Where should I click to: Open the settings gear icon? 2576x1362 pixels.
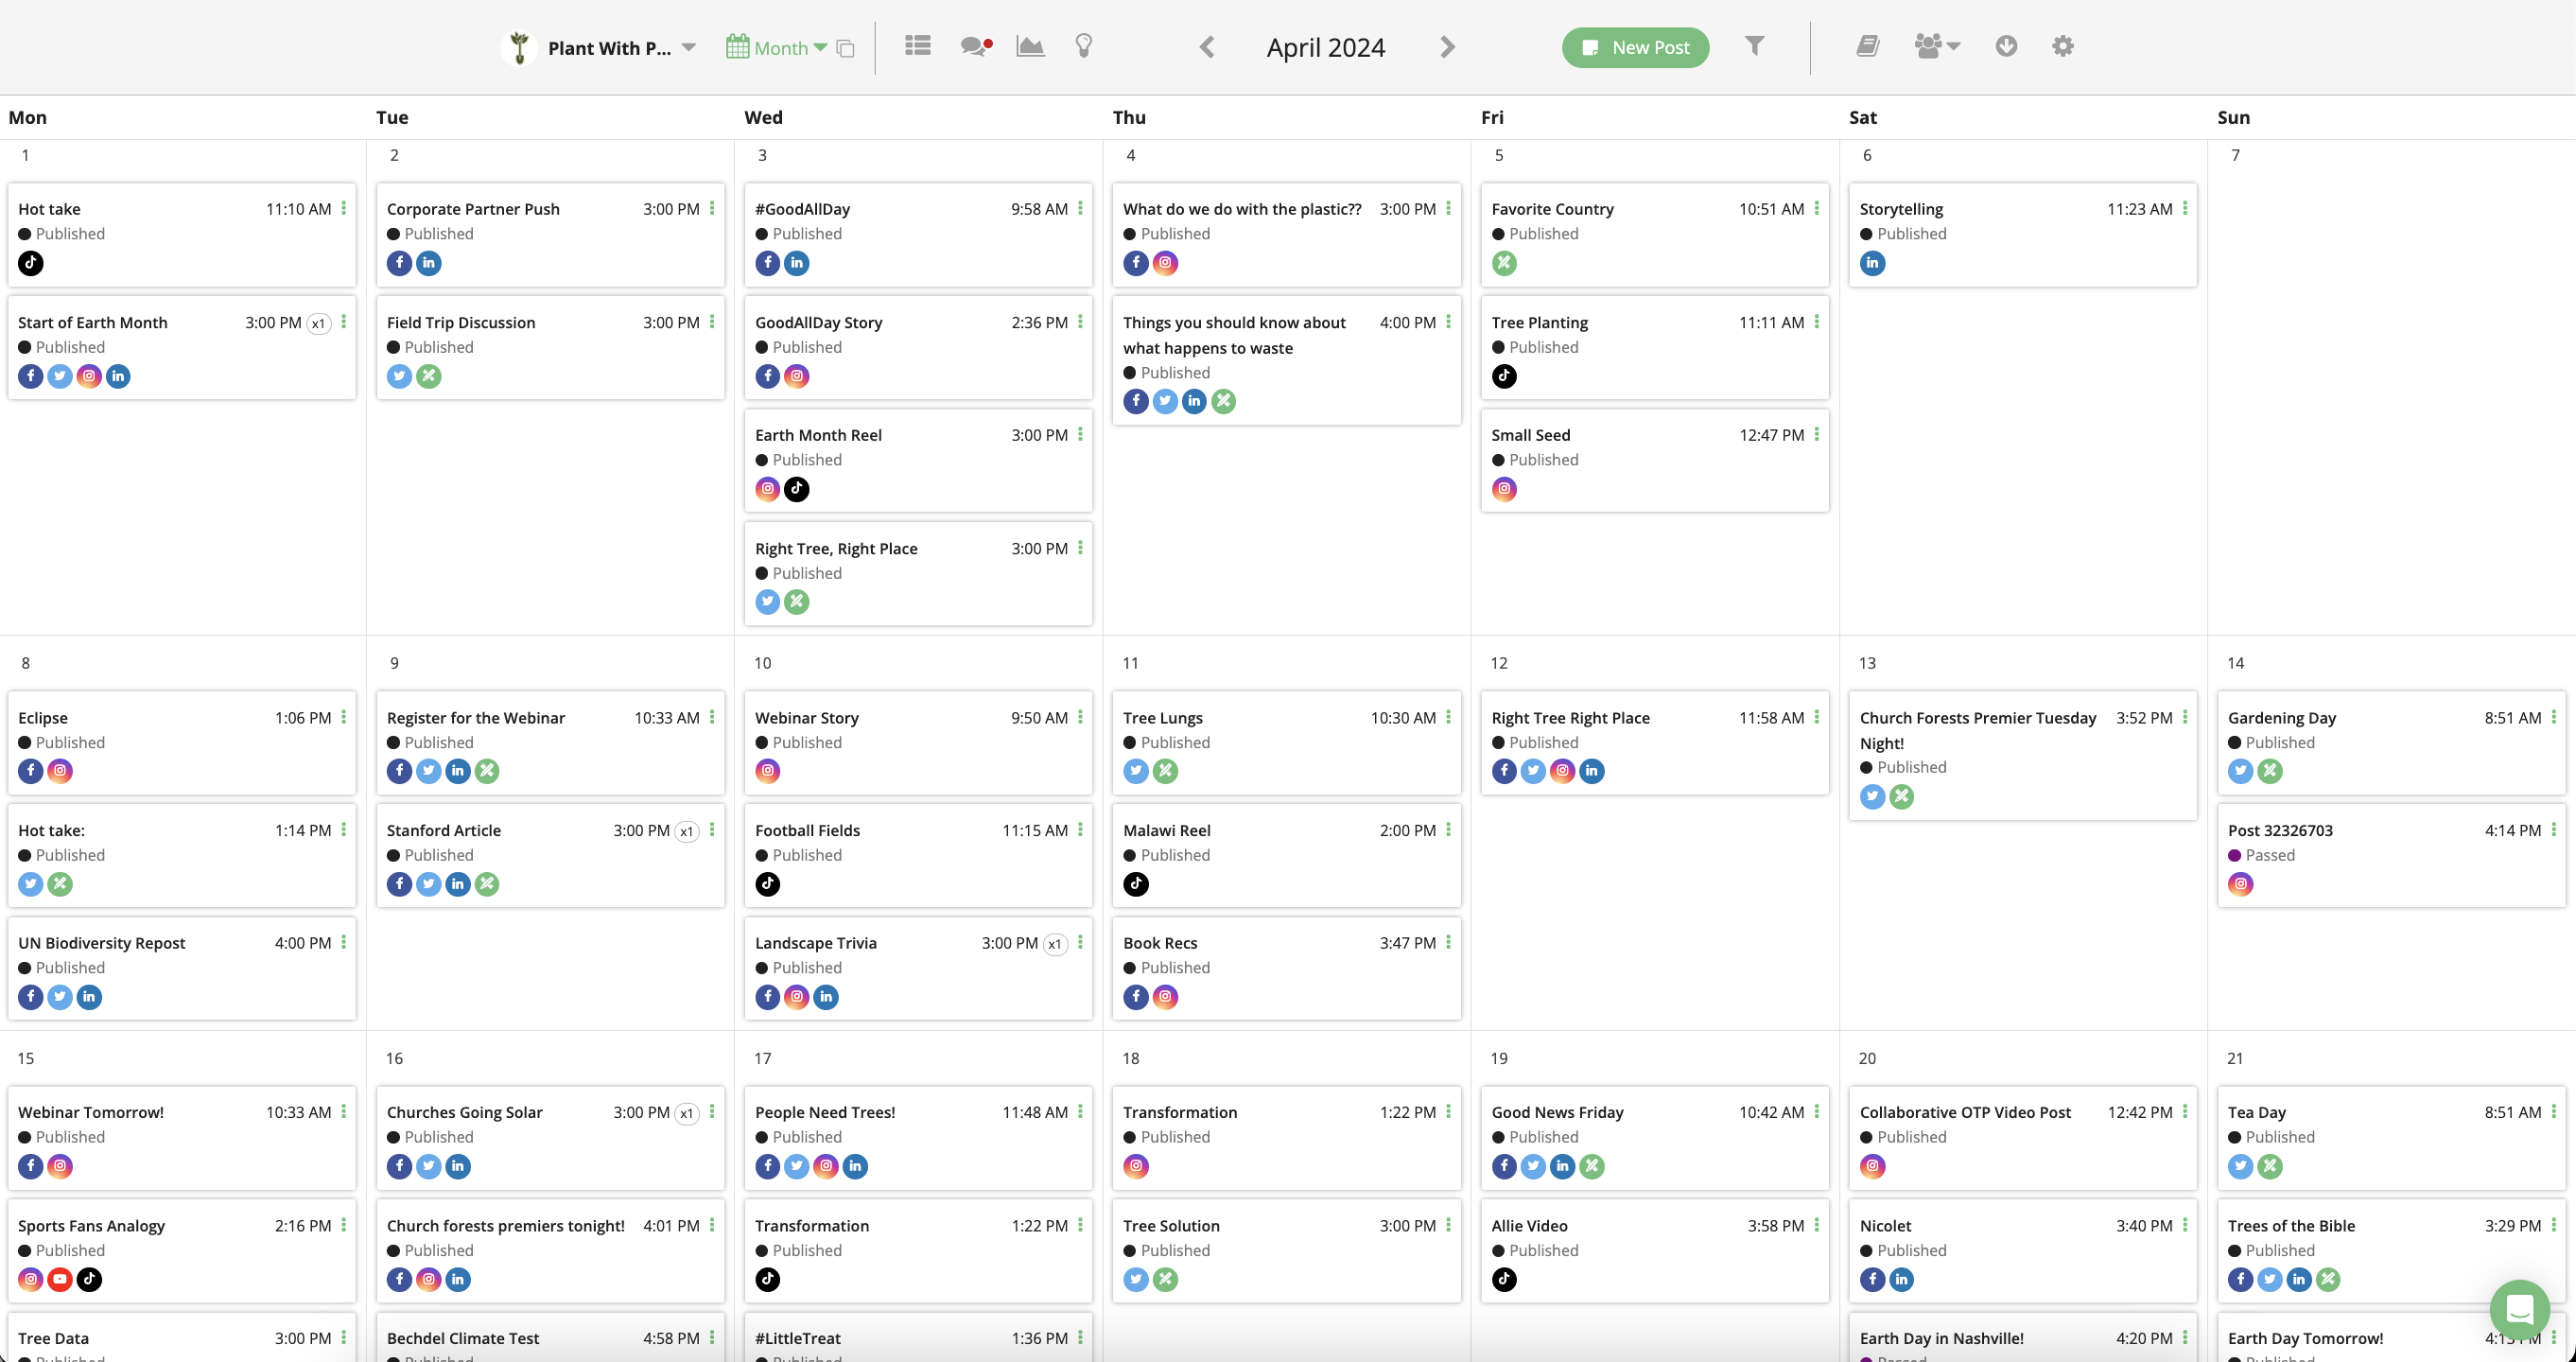[x=2062, y=46]
